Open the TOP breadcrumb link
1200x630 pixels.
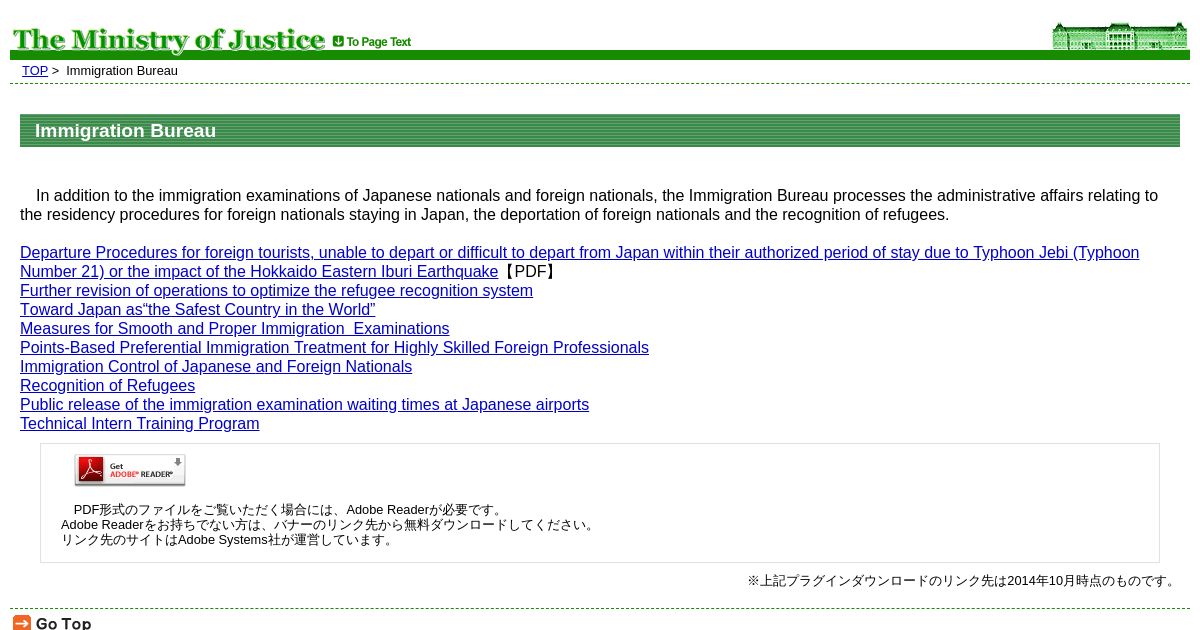(35, 71)
